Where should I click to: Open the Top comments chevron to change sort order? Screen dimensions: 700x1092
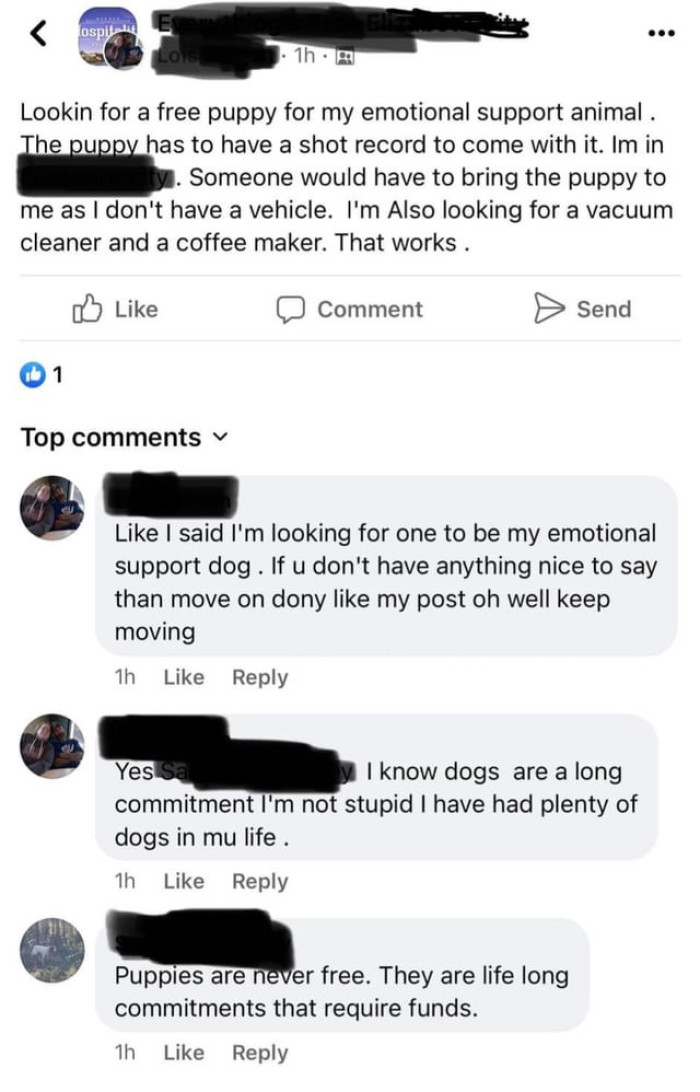[x=221, y=437]
